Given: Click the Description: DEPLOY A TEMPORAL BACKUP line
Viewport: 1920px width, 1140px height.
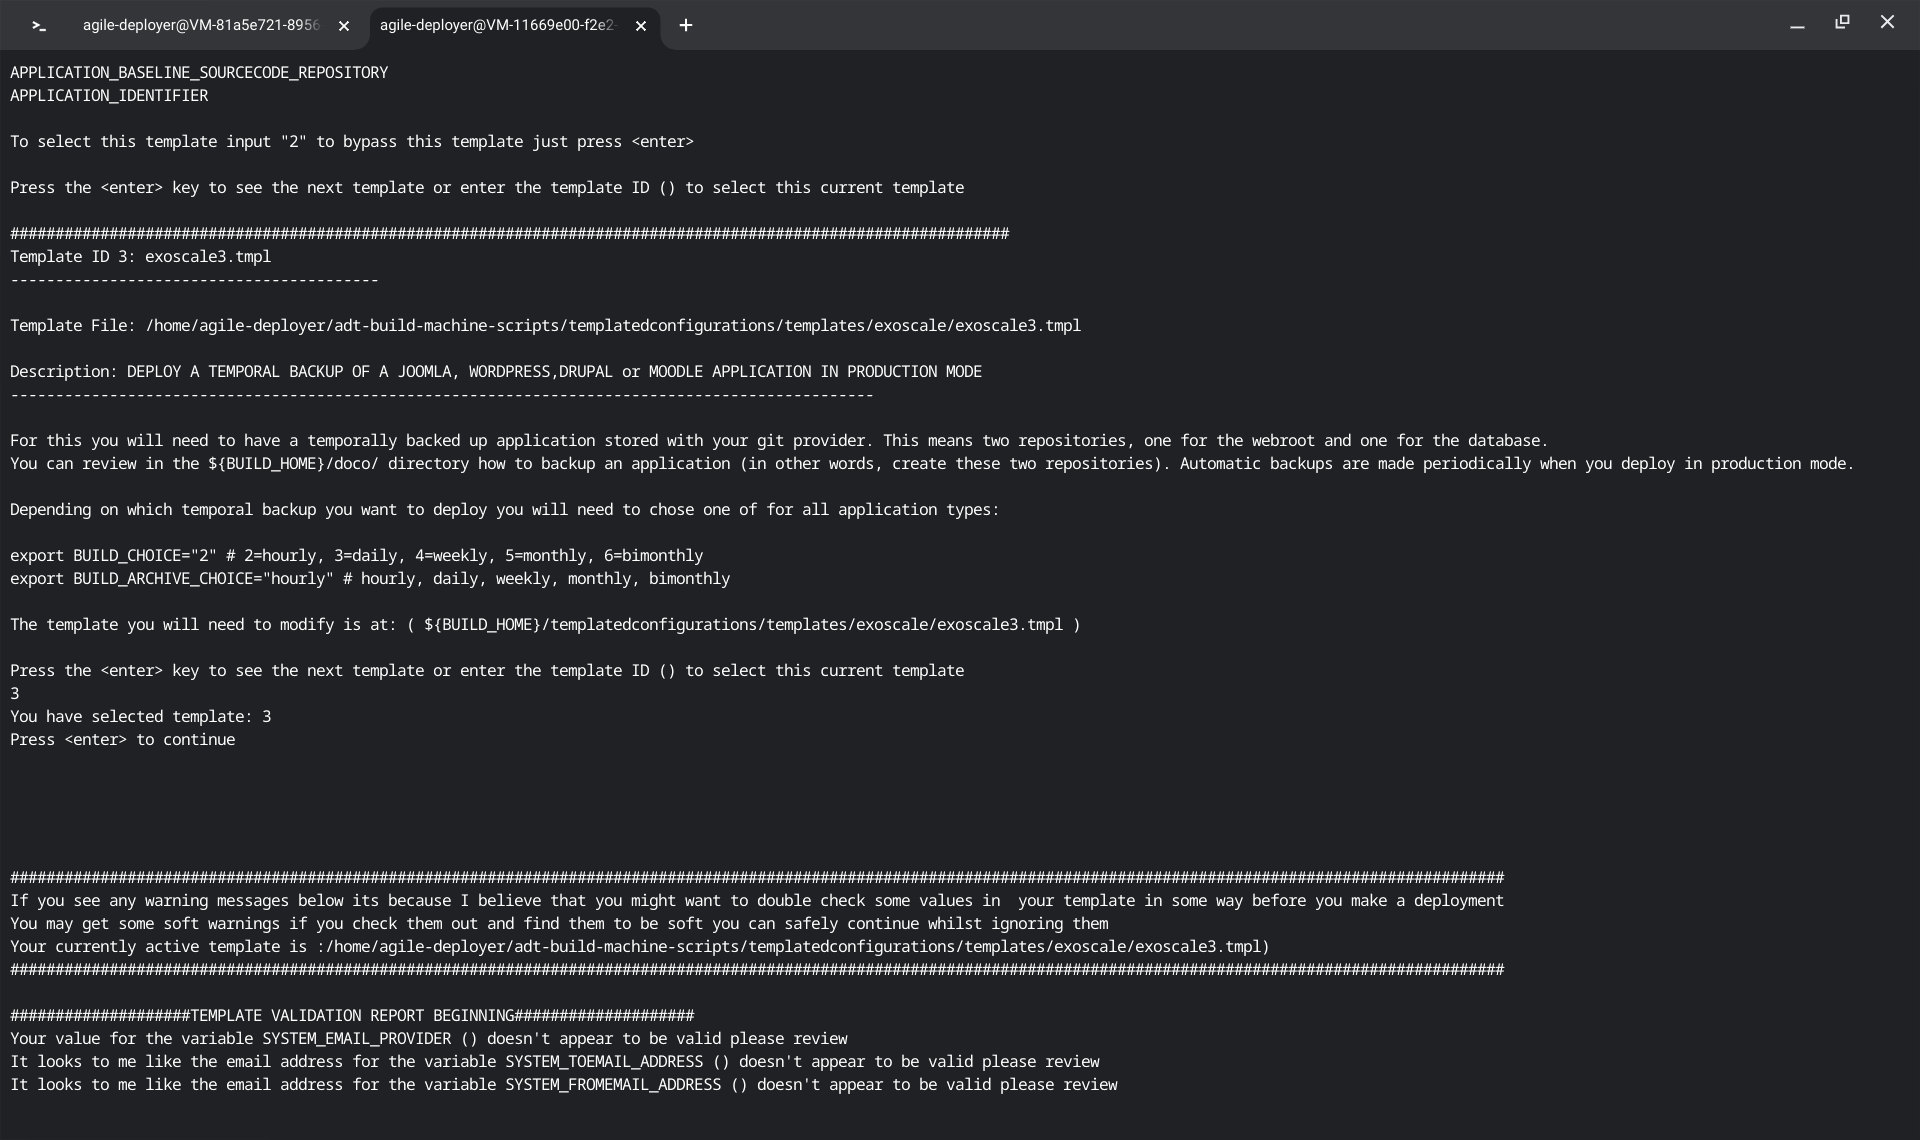Looking at the screenshot, I should click(495, 372).
